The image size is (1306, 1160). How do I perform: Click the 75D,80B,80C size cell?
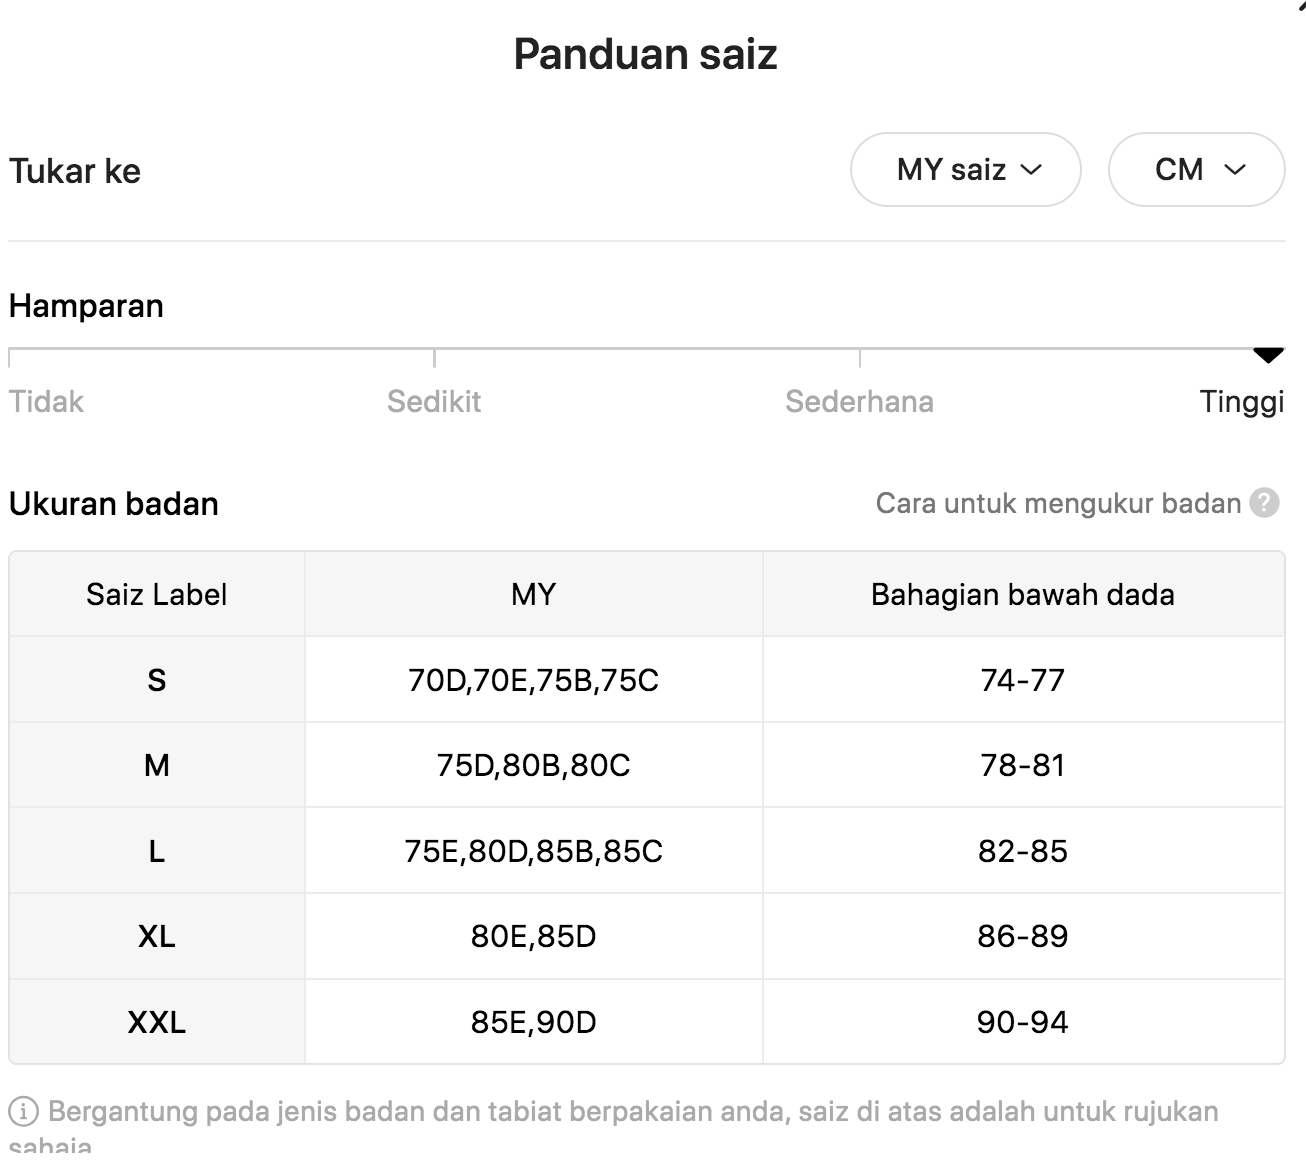534,765
